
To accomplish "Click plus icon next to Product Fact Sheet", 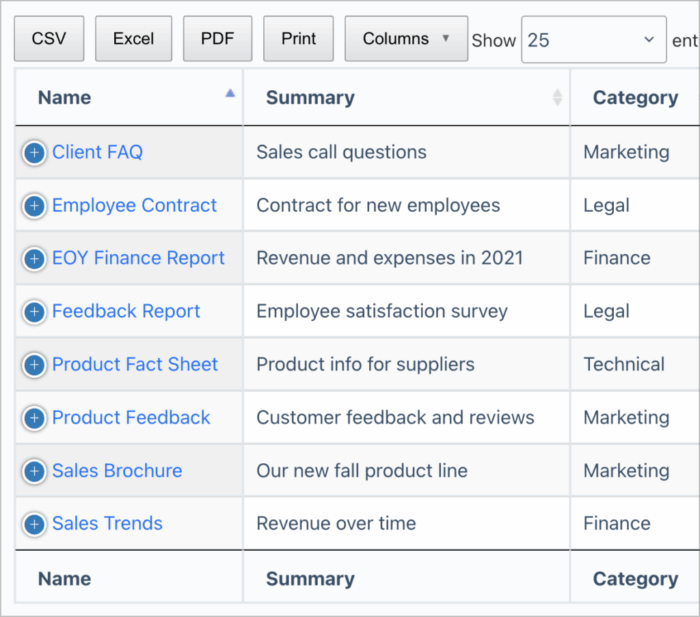I will 34,365.
